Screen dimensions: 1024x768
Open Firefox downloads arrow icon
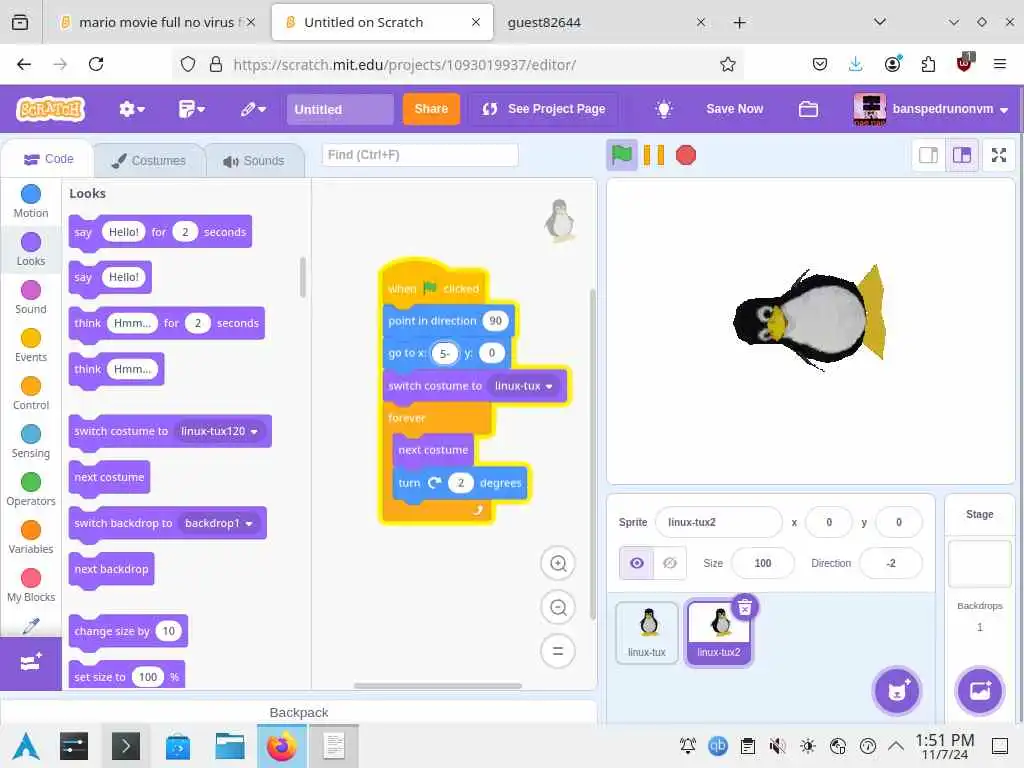(x=856, y=64)
